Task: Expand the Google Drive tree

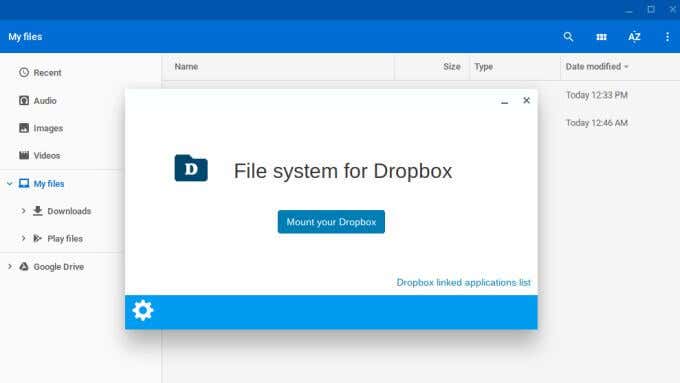Action: (10, 266)
